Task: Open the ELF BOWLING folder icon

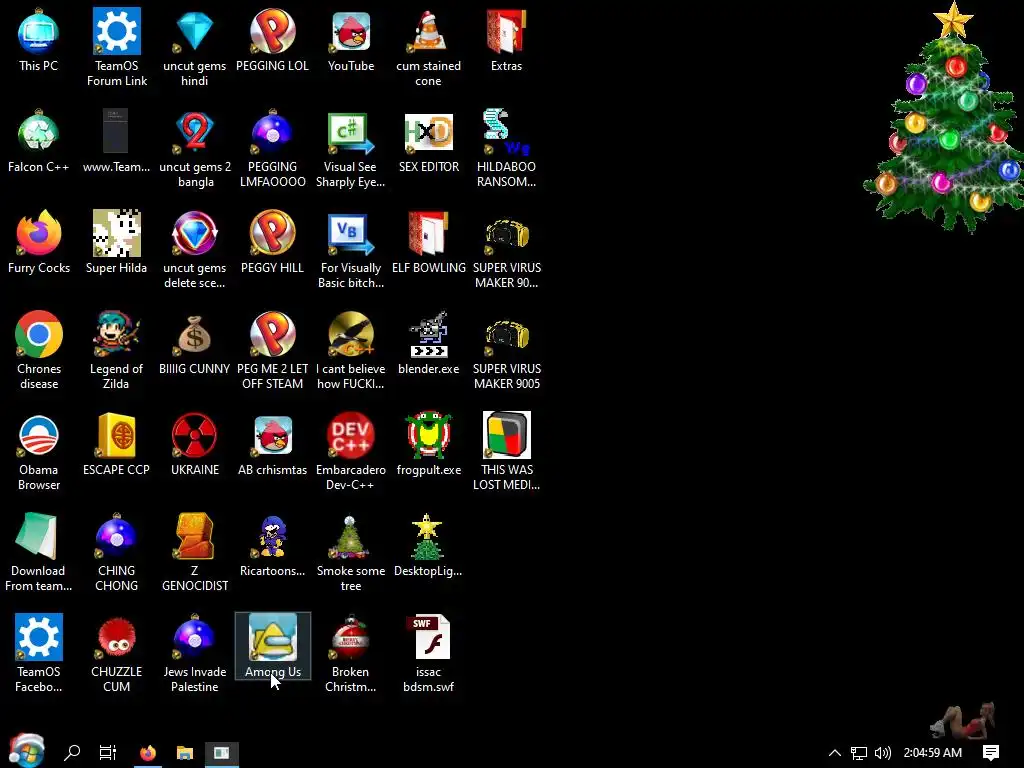Action: pyautogui.click(x=428, y=242)
